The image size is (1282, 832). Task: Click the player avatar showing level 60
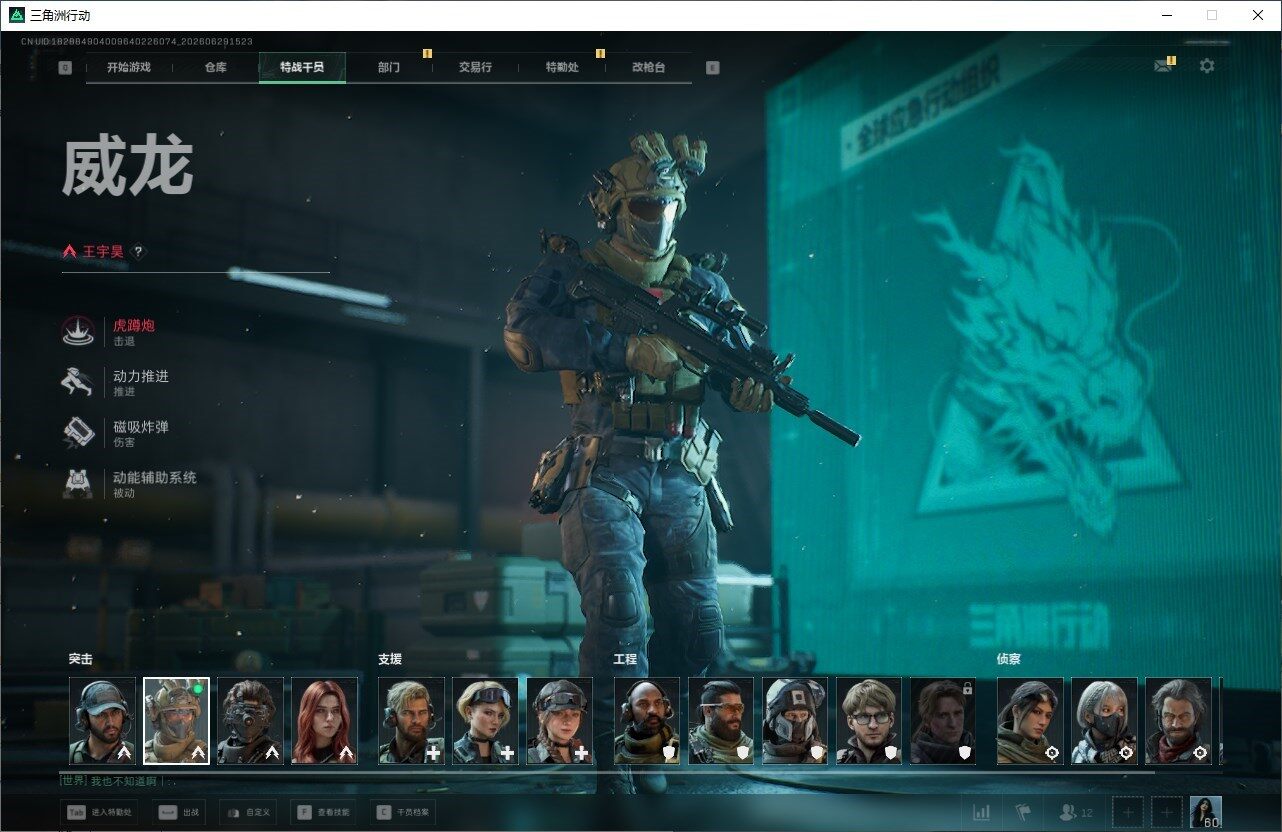point(1205,813)
